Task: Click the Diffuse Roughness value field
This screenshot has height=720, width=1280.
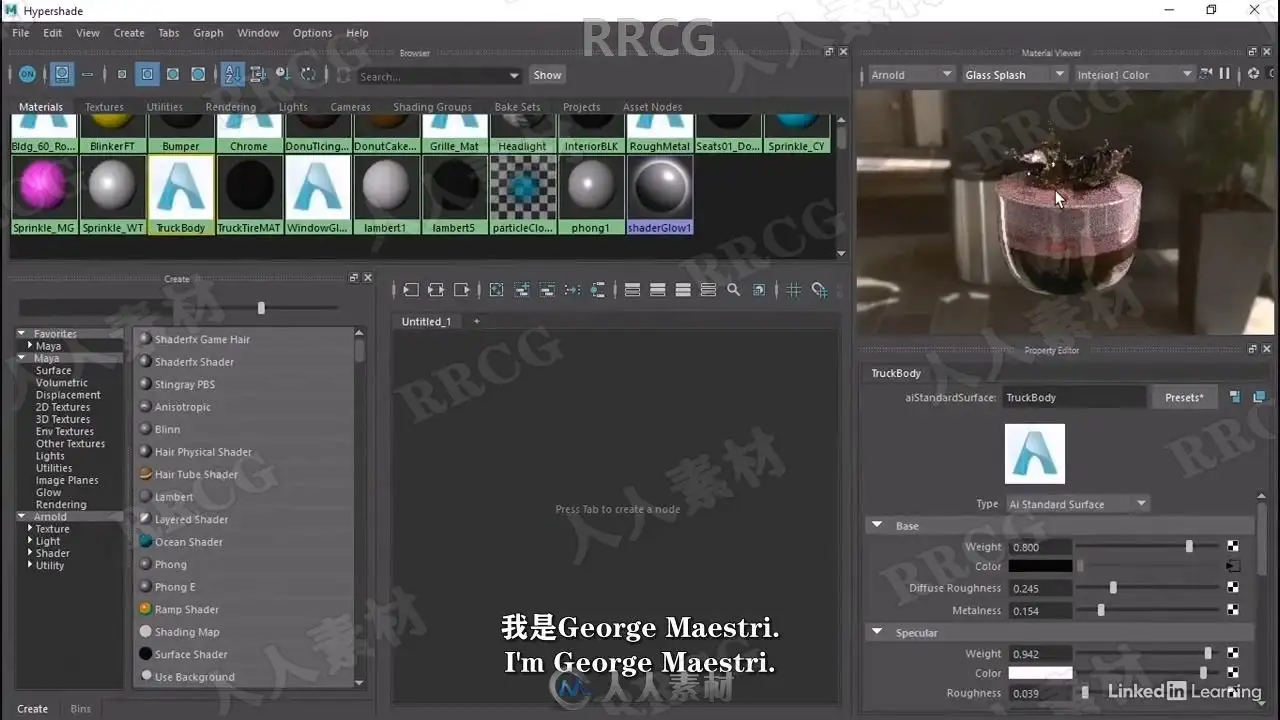Action: point(1040,589)
